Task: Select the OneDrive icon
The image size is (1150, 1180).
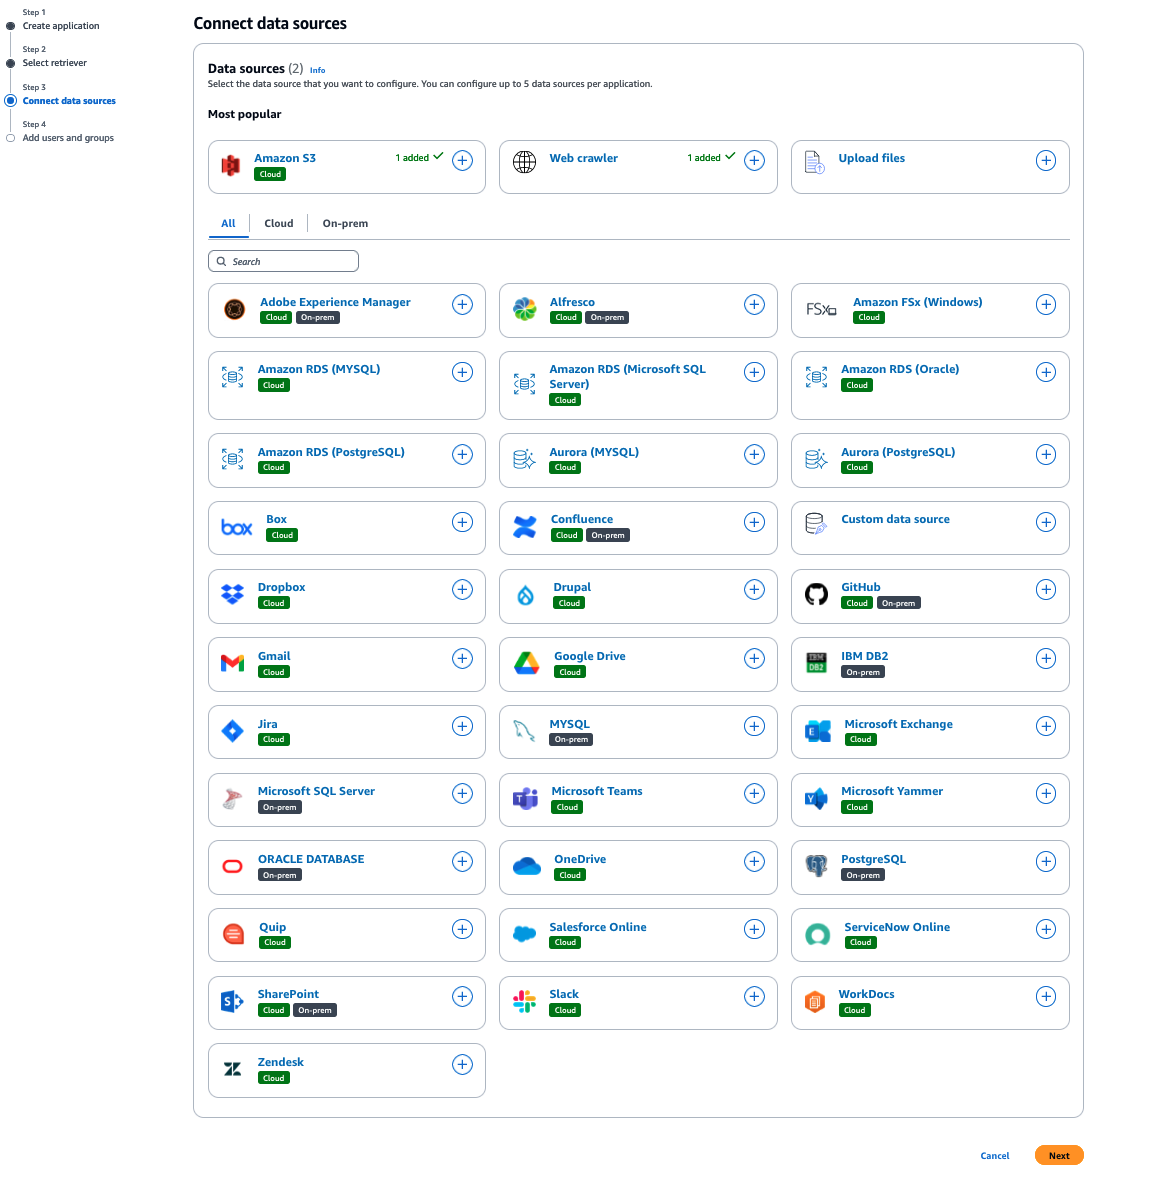Action: click(525, 862)
